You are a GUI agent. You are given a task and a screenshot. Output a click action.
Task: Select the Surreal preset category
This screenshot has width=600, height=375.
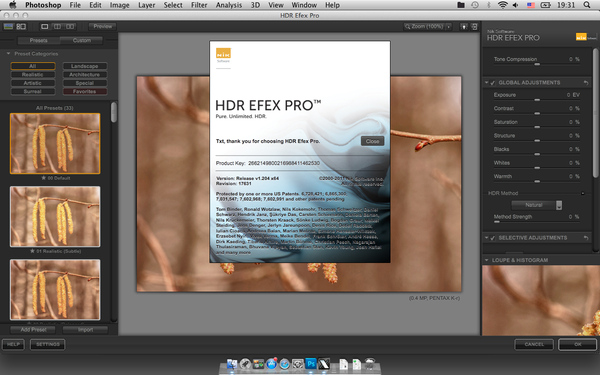click(x=33, y=91)
